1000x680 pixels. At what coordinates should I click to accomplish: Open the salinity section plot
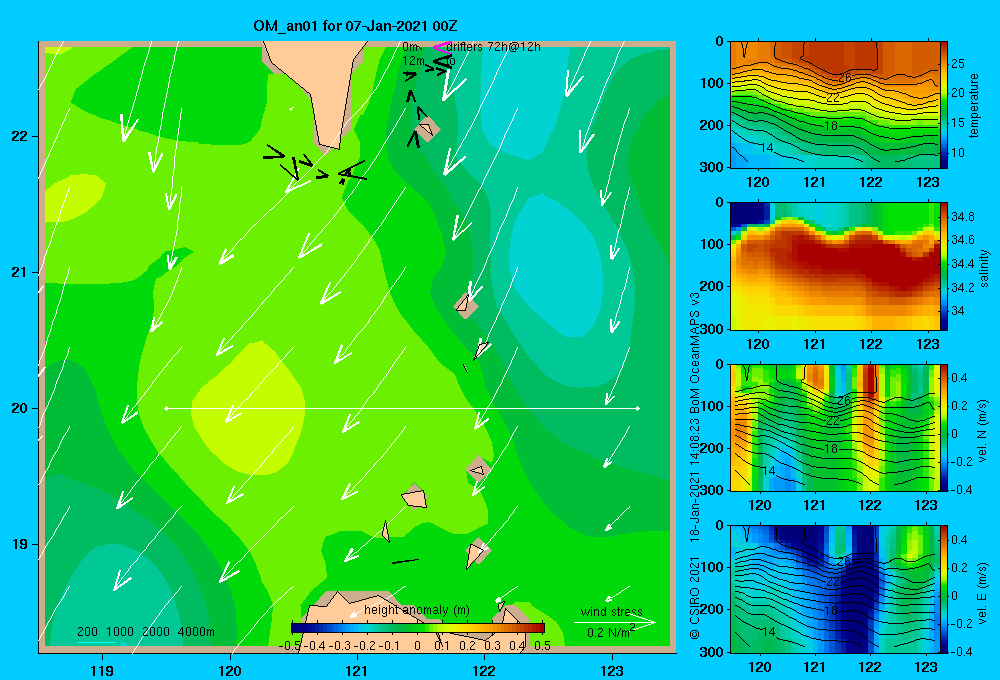point(834,266)
